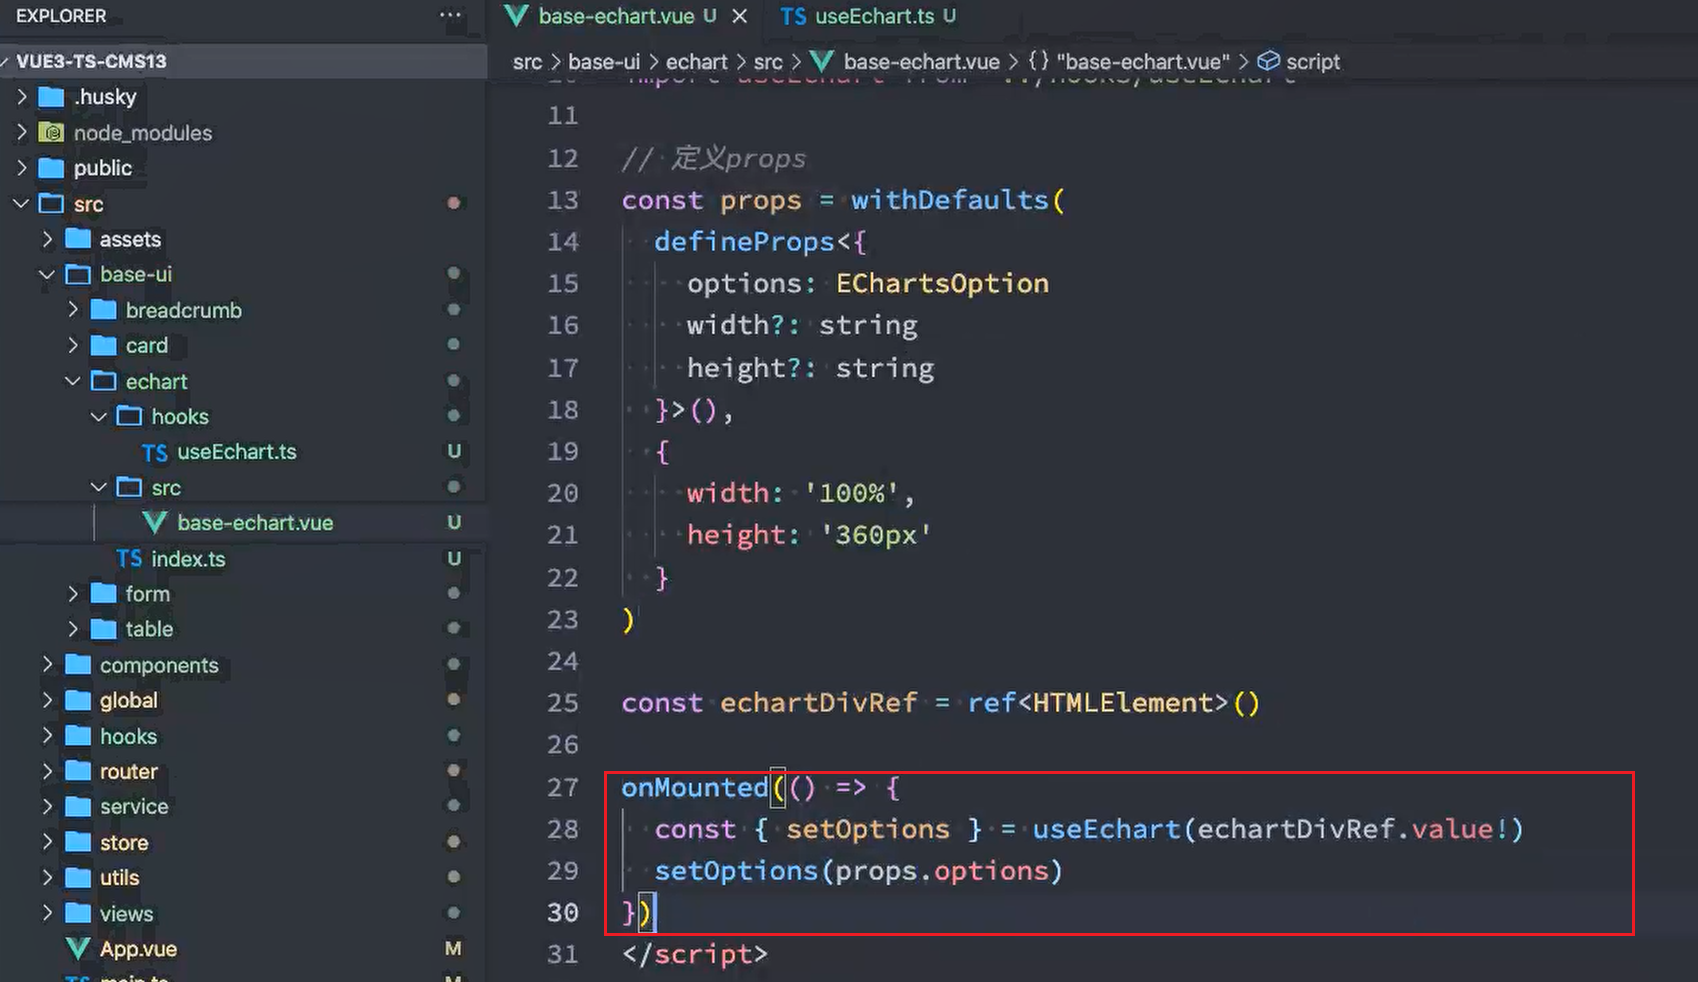1698x982 pixels.
Task: Click the .husky folder icon
Action: 51,97
